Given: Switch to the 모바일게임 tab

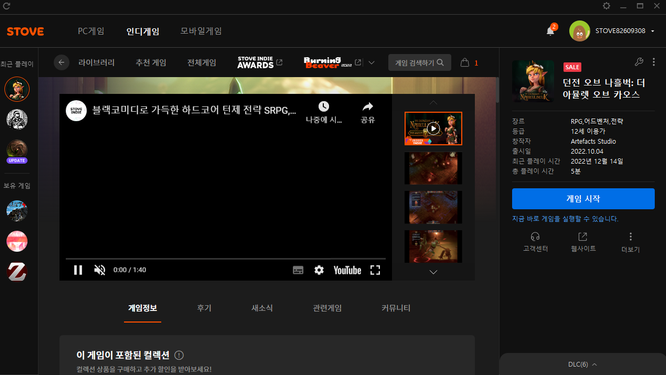Looking at the screenshot, I should coord(201,31).
